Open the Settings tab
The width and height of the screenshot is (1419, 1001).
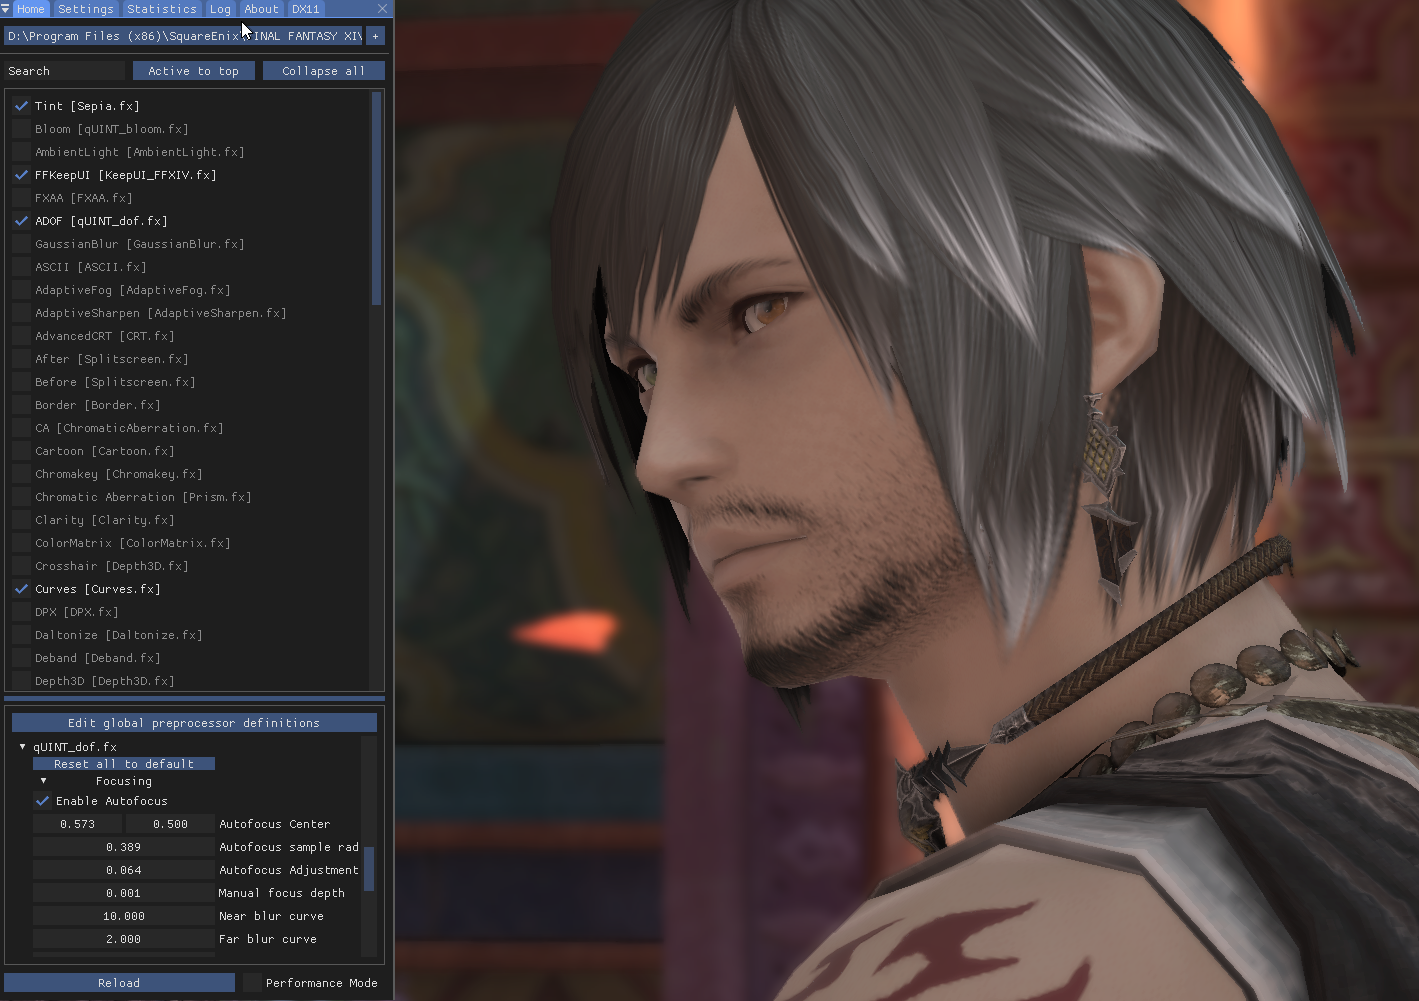pyautogui.click(x=86, y=9)
